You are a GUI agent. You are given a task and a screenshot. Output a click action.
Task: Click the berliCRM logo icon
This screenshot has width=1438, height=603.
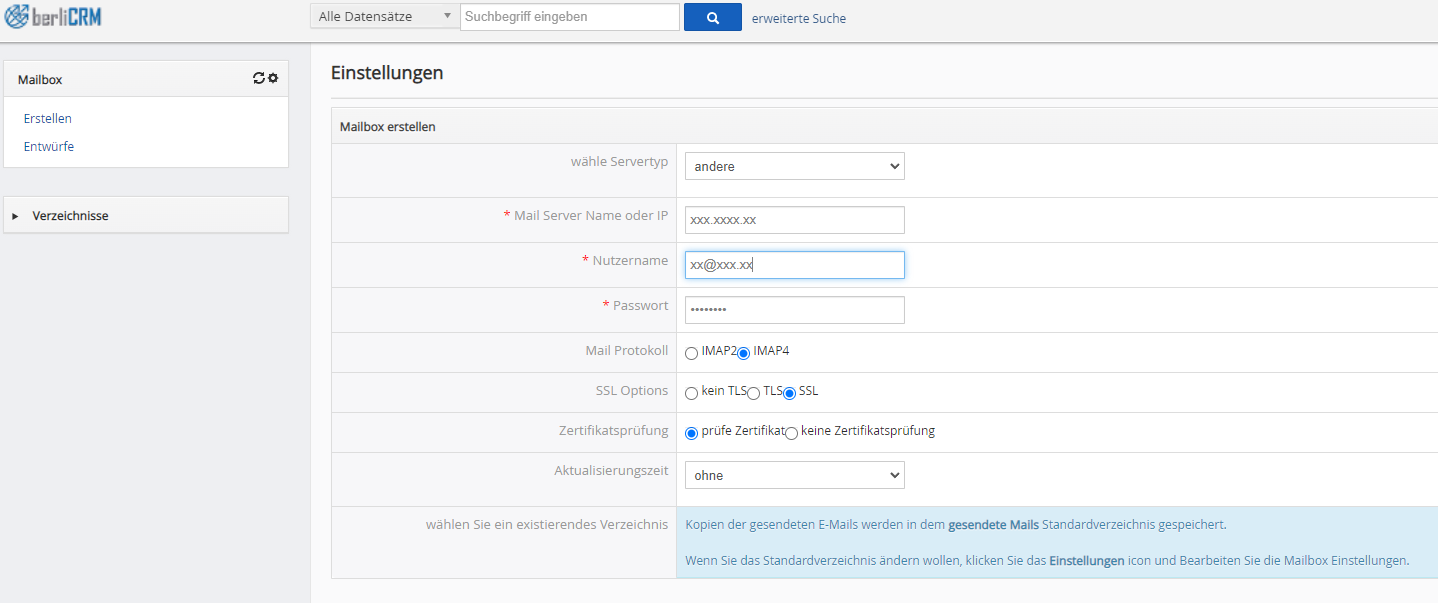(15, 16)
